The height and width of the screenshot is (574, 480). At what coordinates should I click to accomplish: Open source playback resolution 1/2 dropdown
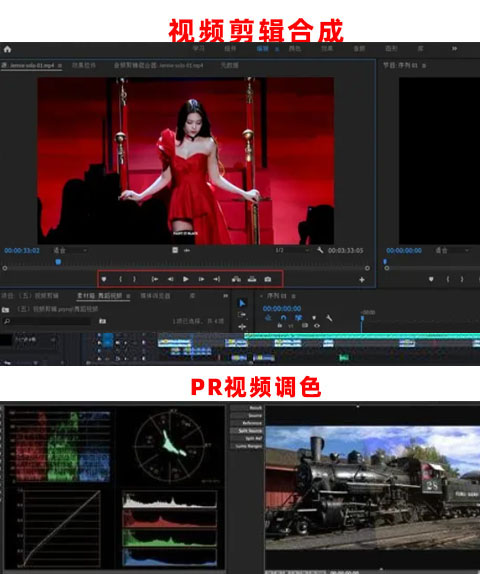(292, 250)
